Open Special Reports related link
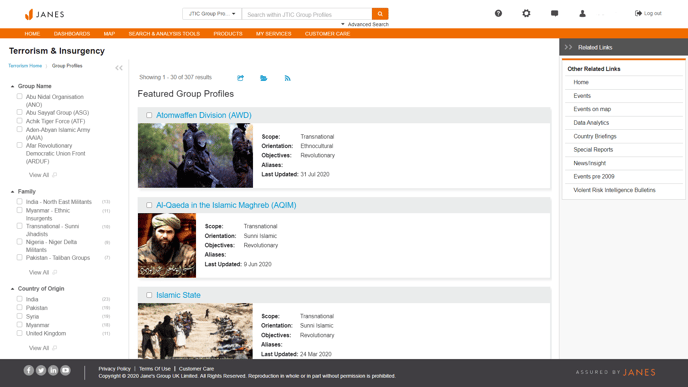Viewport: 688px width, 387px height. [593, 150]
